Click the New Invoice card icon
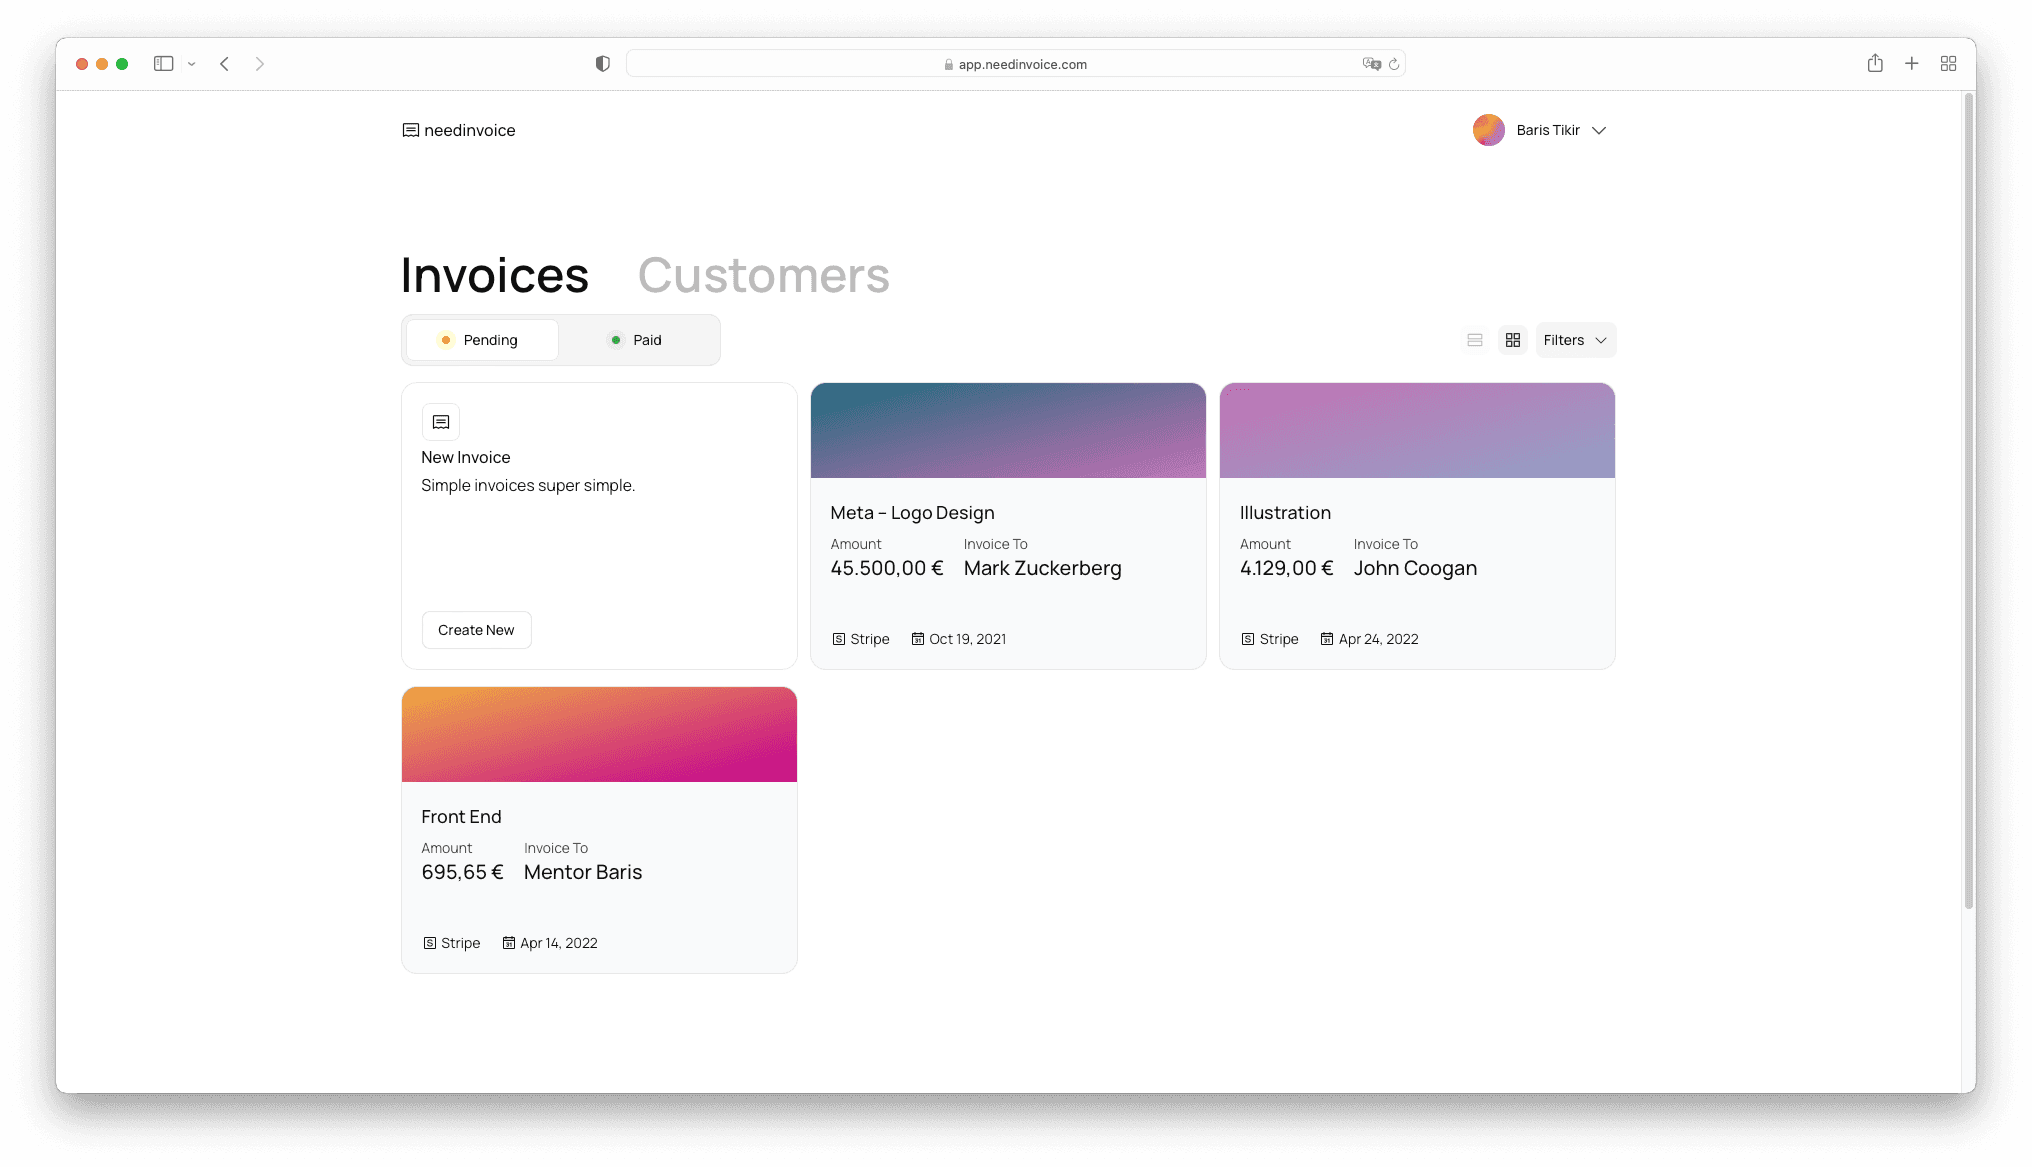2032x1167 pixels. [x=441, y=422]
